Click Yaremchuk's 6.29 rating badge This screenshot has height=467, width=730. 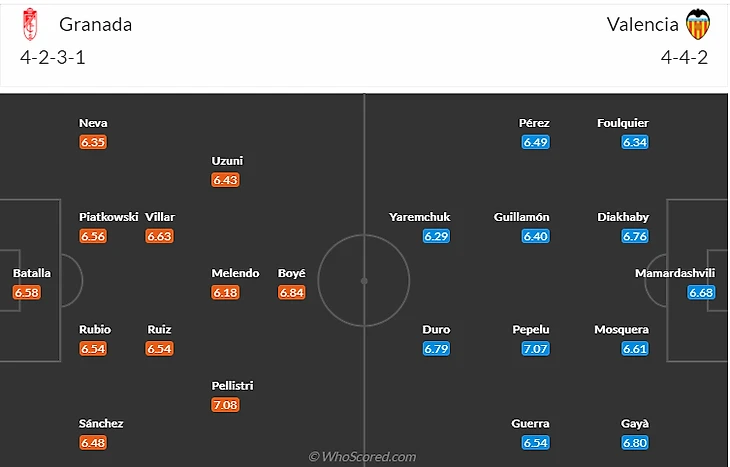436,236
